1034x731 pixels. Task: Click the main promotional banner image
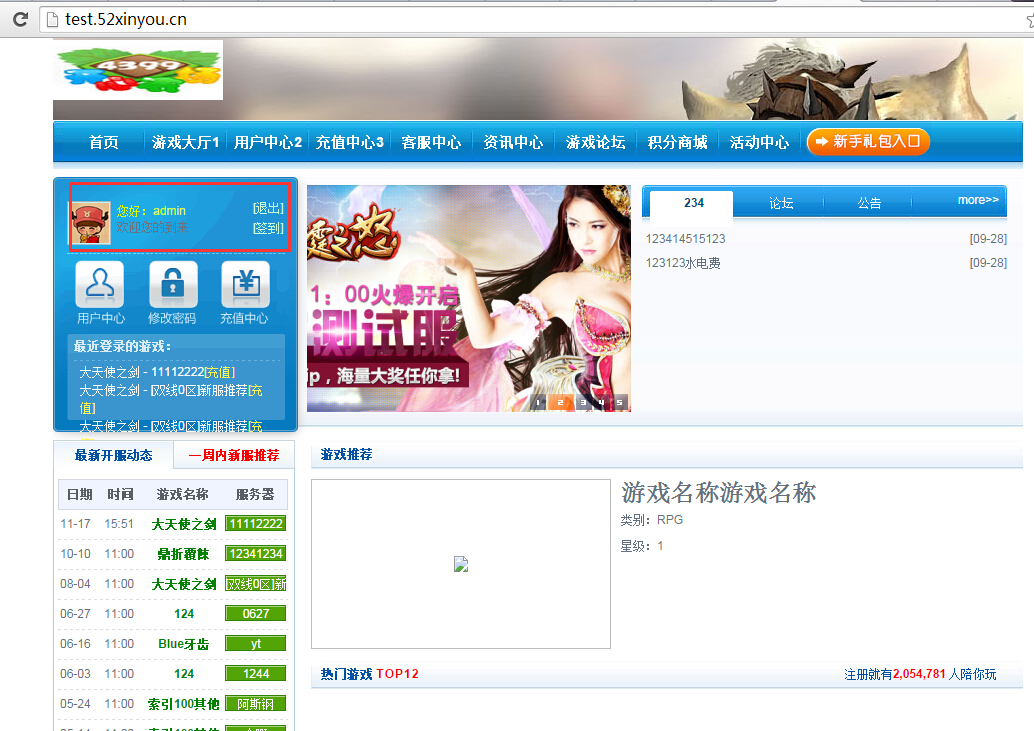tap(469, 299)
